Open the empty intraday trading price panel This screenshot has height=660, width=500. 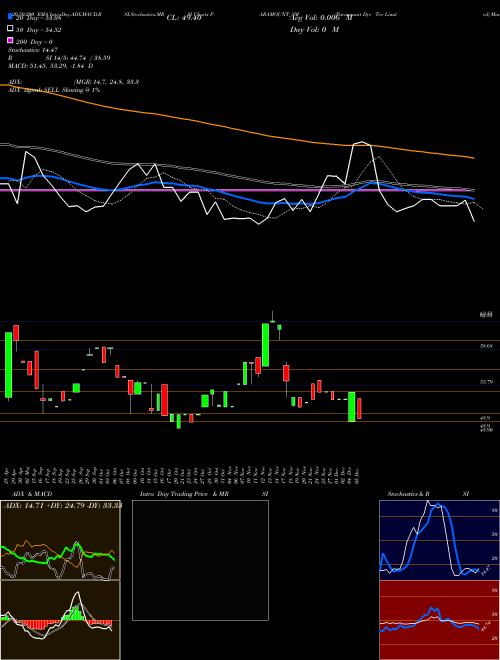coord(200,560)
